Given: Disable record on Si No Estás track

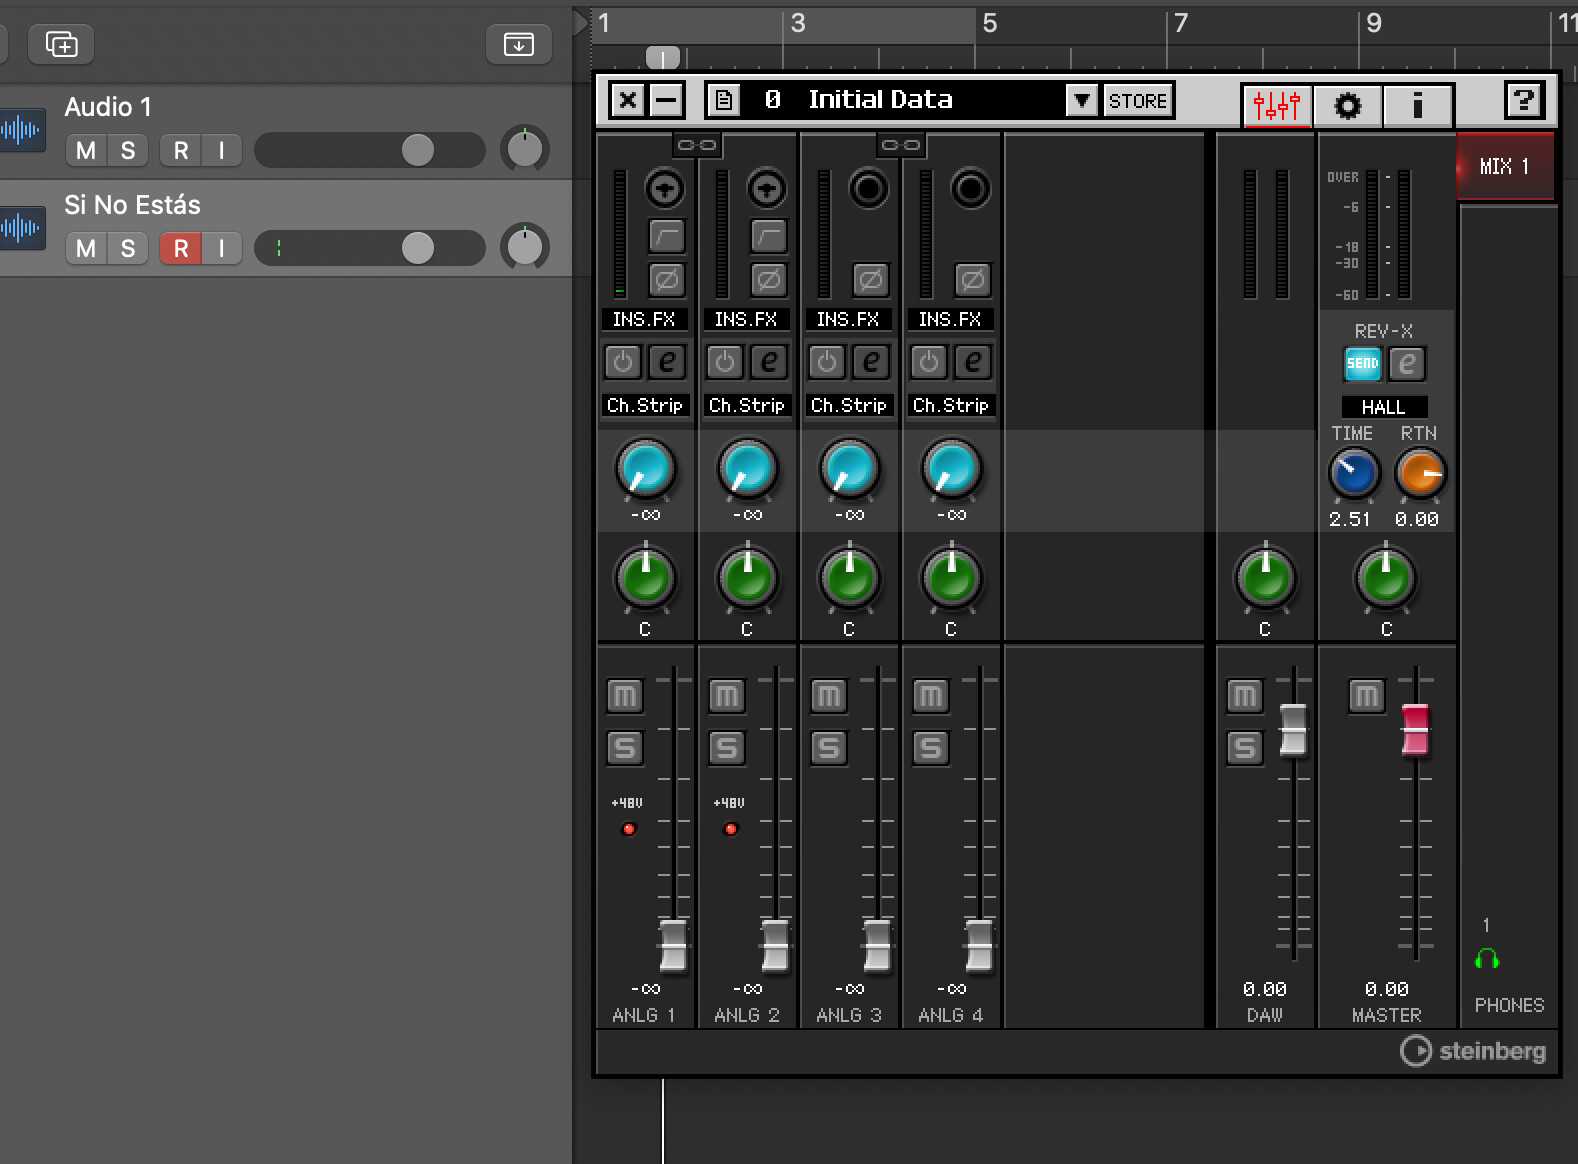Looking at the screenshot, I should coord(180,248).
